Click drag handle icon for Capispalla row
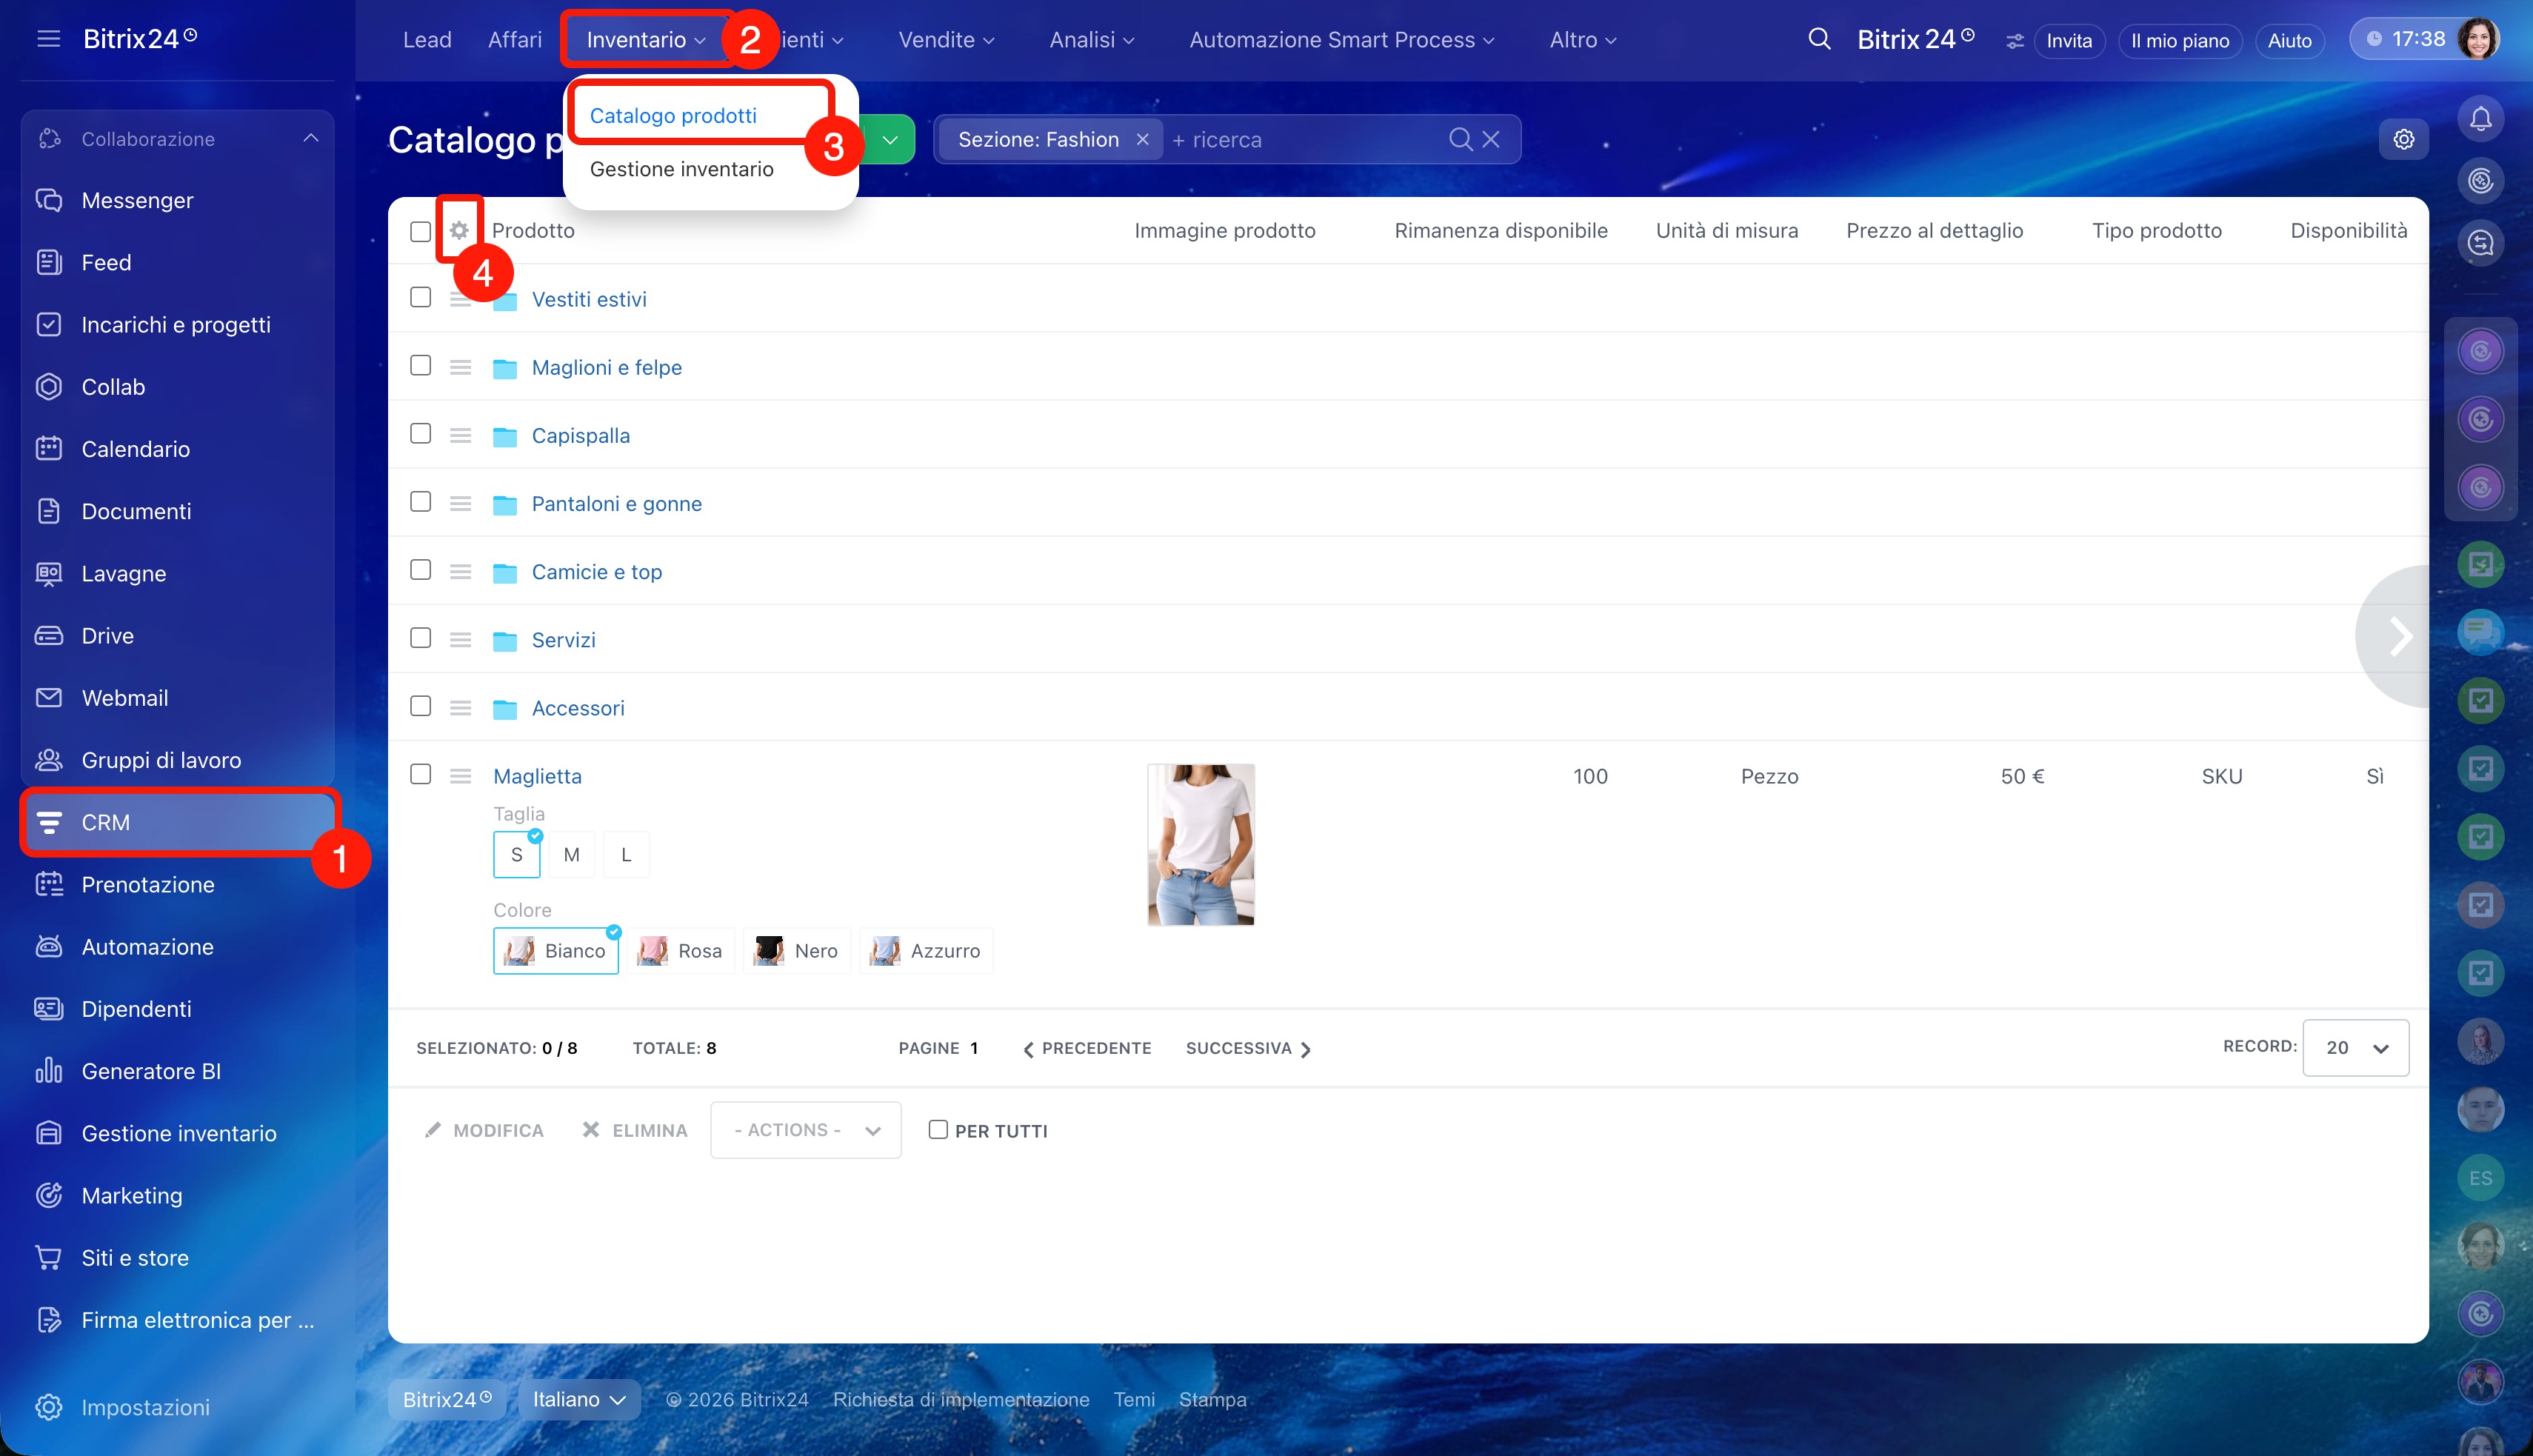The height and width of the screenshot is (1456, 2533). pos(460,436)
